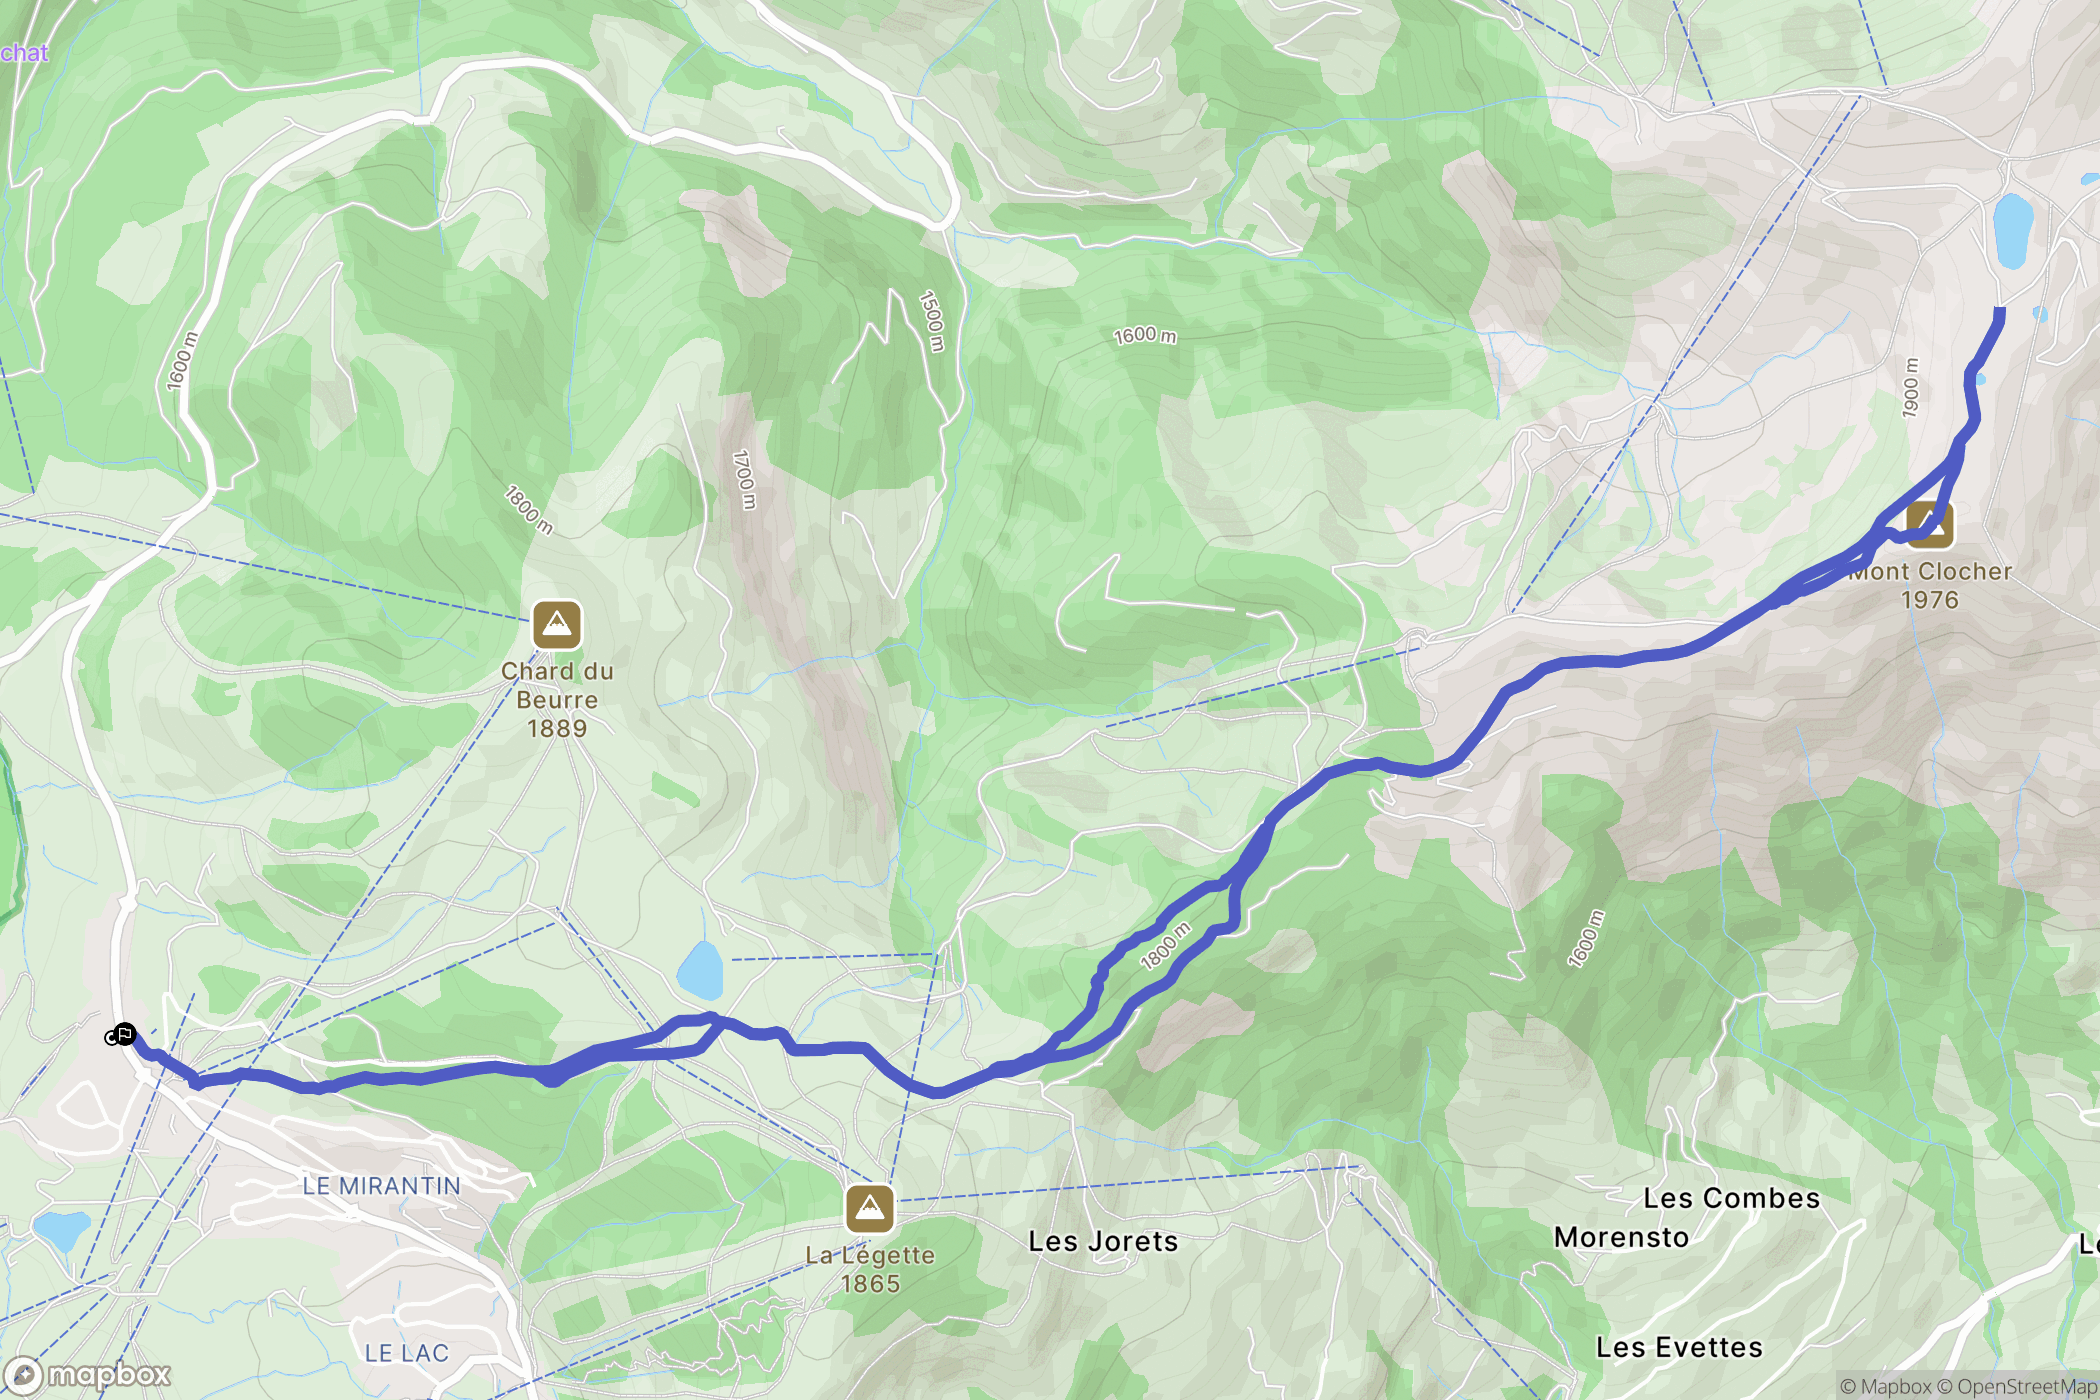The image size is (2100, 1400).
Task: Click the route start flag marker
Action: (x=123, y=1035)
